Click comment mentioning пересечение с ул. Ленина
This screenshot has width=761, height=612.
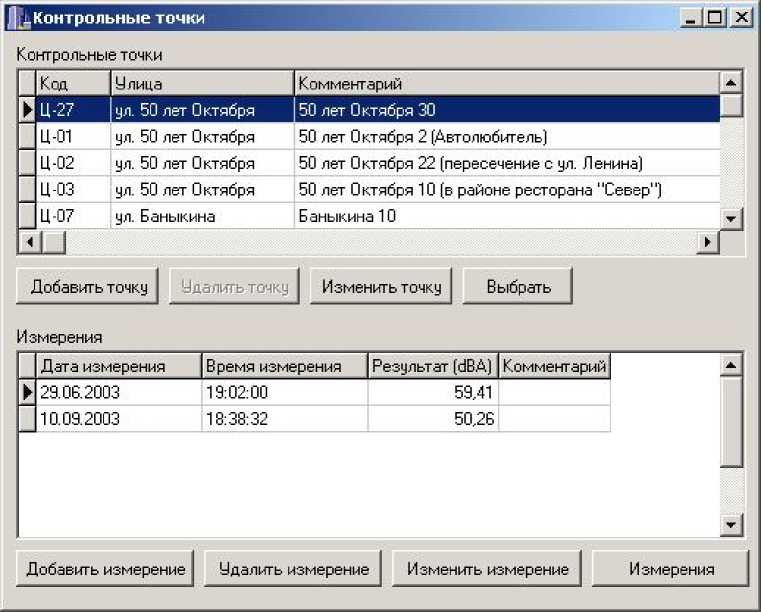[507, 163]
